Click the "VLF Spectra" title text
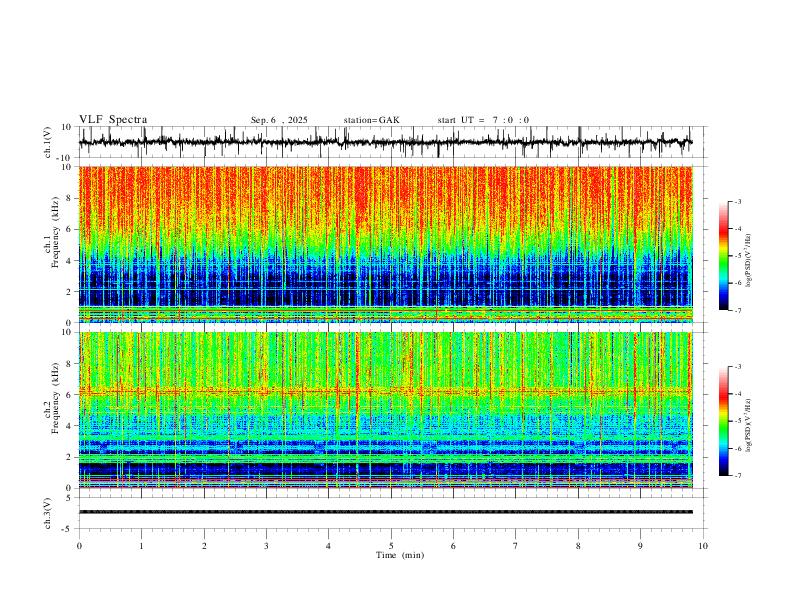This screenshot has height=612, width=792. pos(113,120)
